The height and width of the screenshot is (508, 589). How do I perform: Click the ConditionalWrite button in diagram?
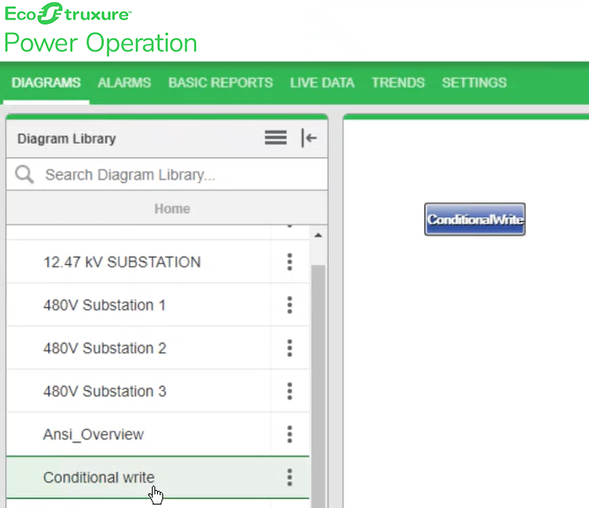[x=475, y=219]
